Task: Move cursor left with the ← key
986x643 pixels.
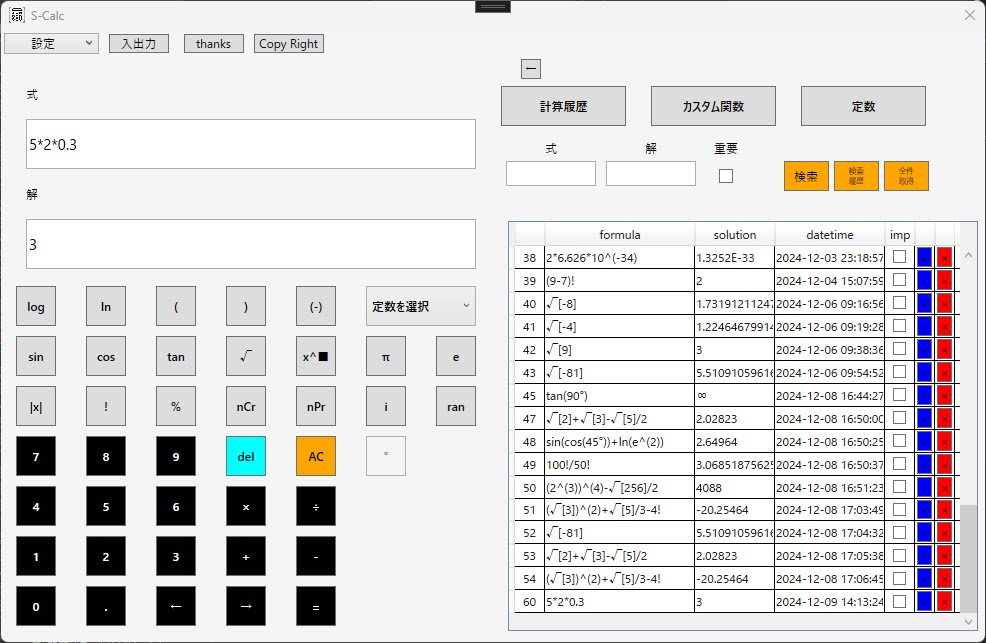Action: tap(176, 607)
